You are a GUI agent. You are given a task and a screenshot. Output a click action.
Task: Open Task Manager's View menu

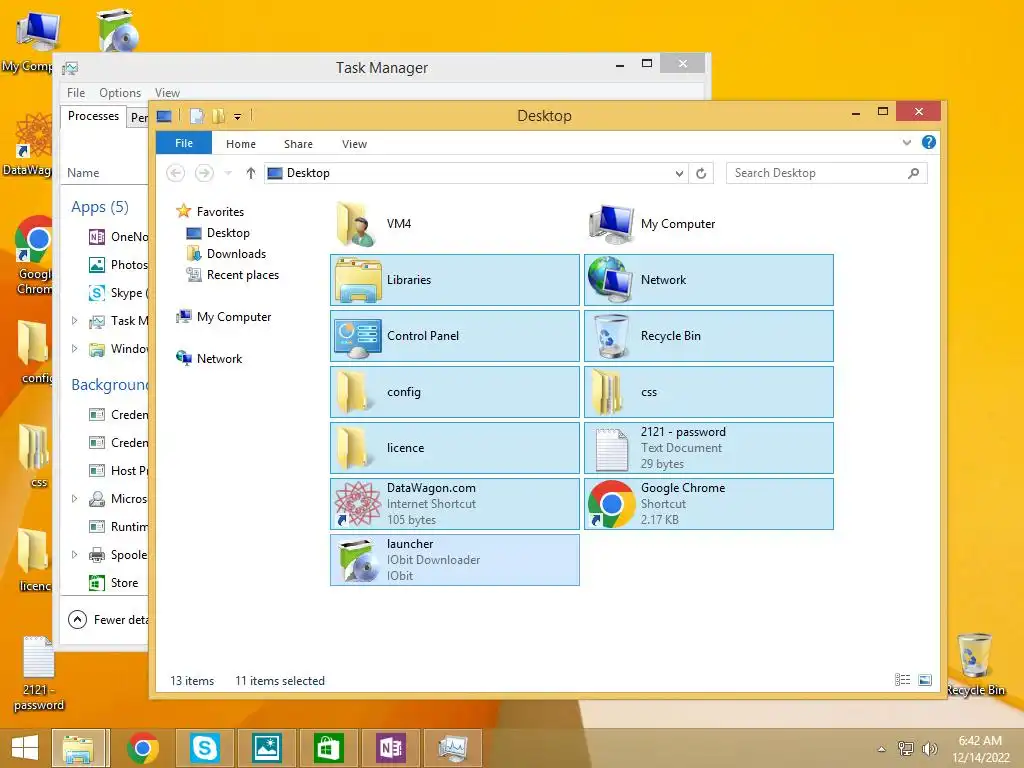click(x=167, y=93)
